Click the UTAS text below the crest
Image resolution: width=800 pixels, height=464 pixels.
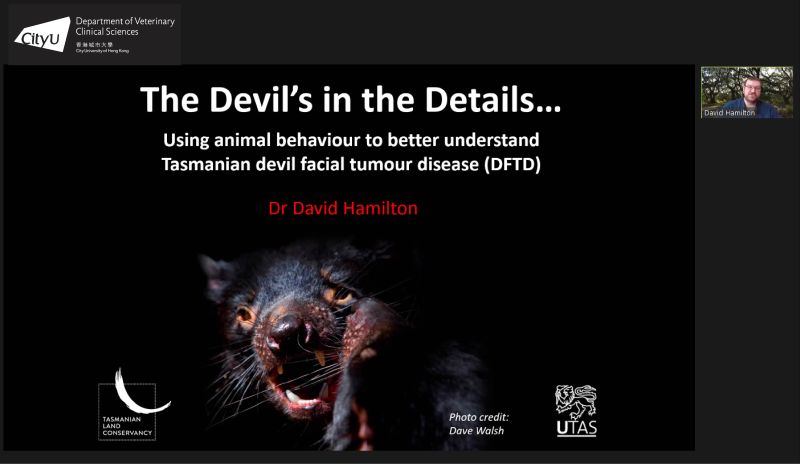coord(575,429)
